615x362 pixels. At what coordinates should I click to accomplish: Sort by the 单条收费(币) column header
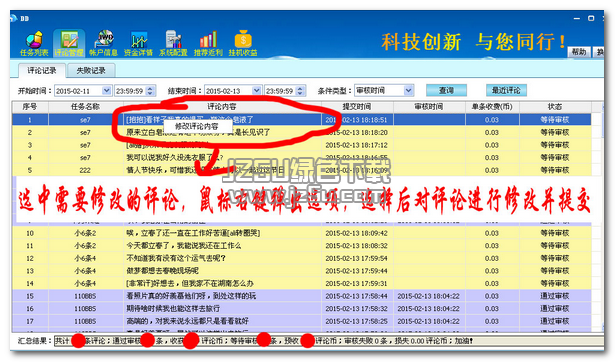(492, 107)
